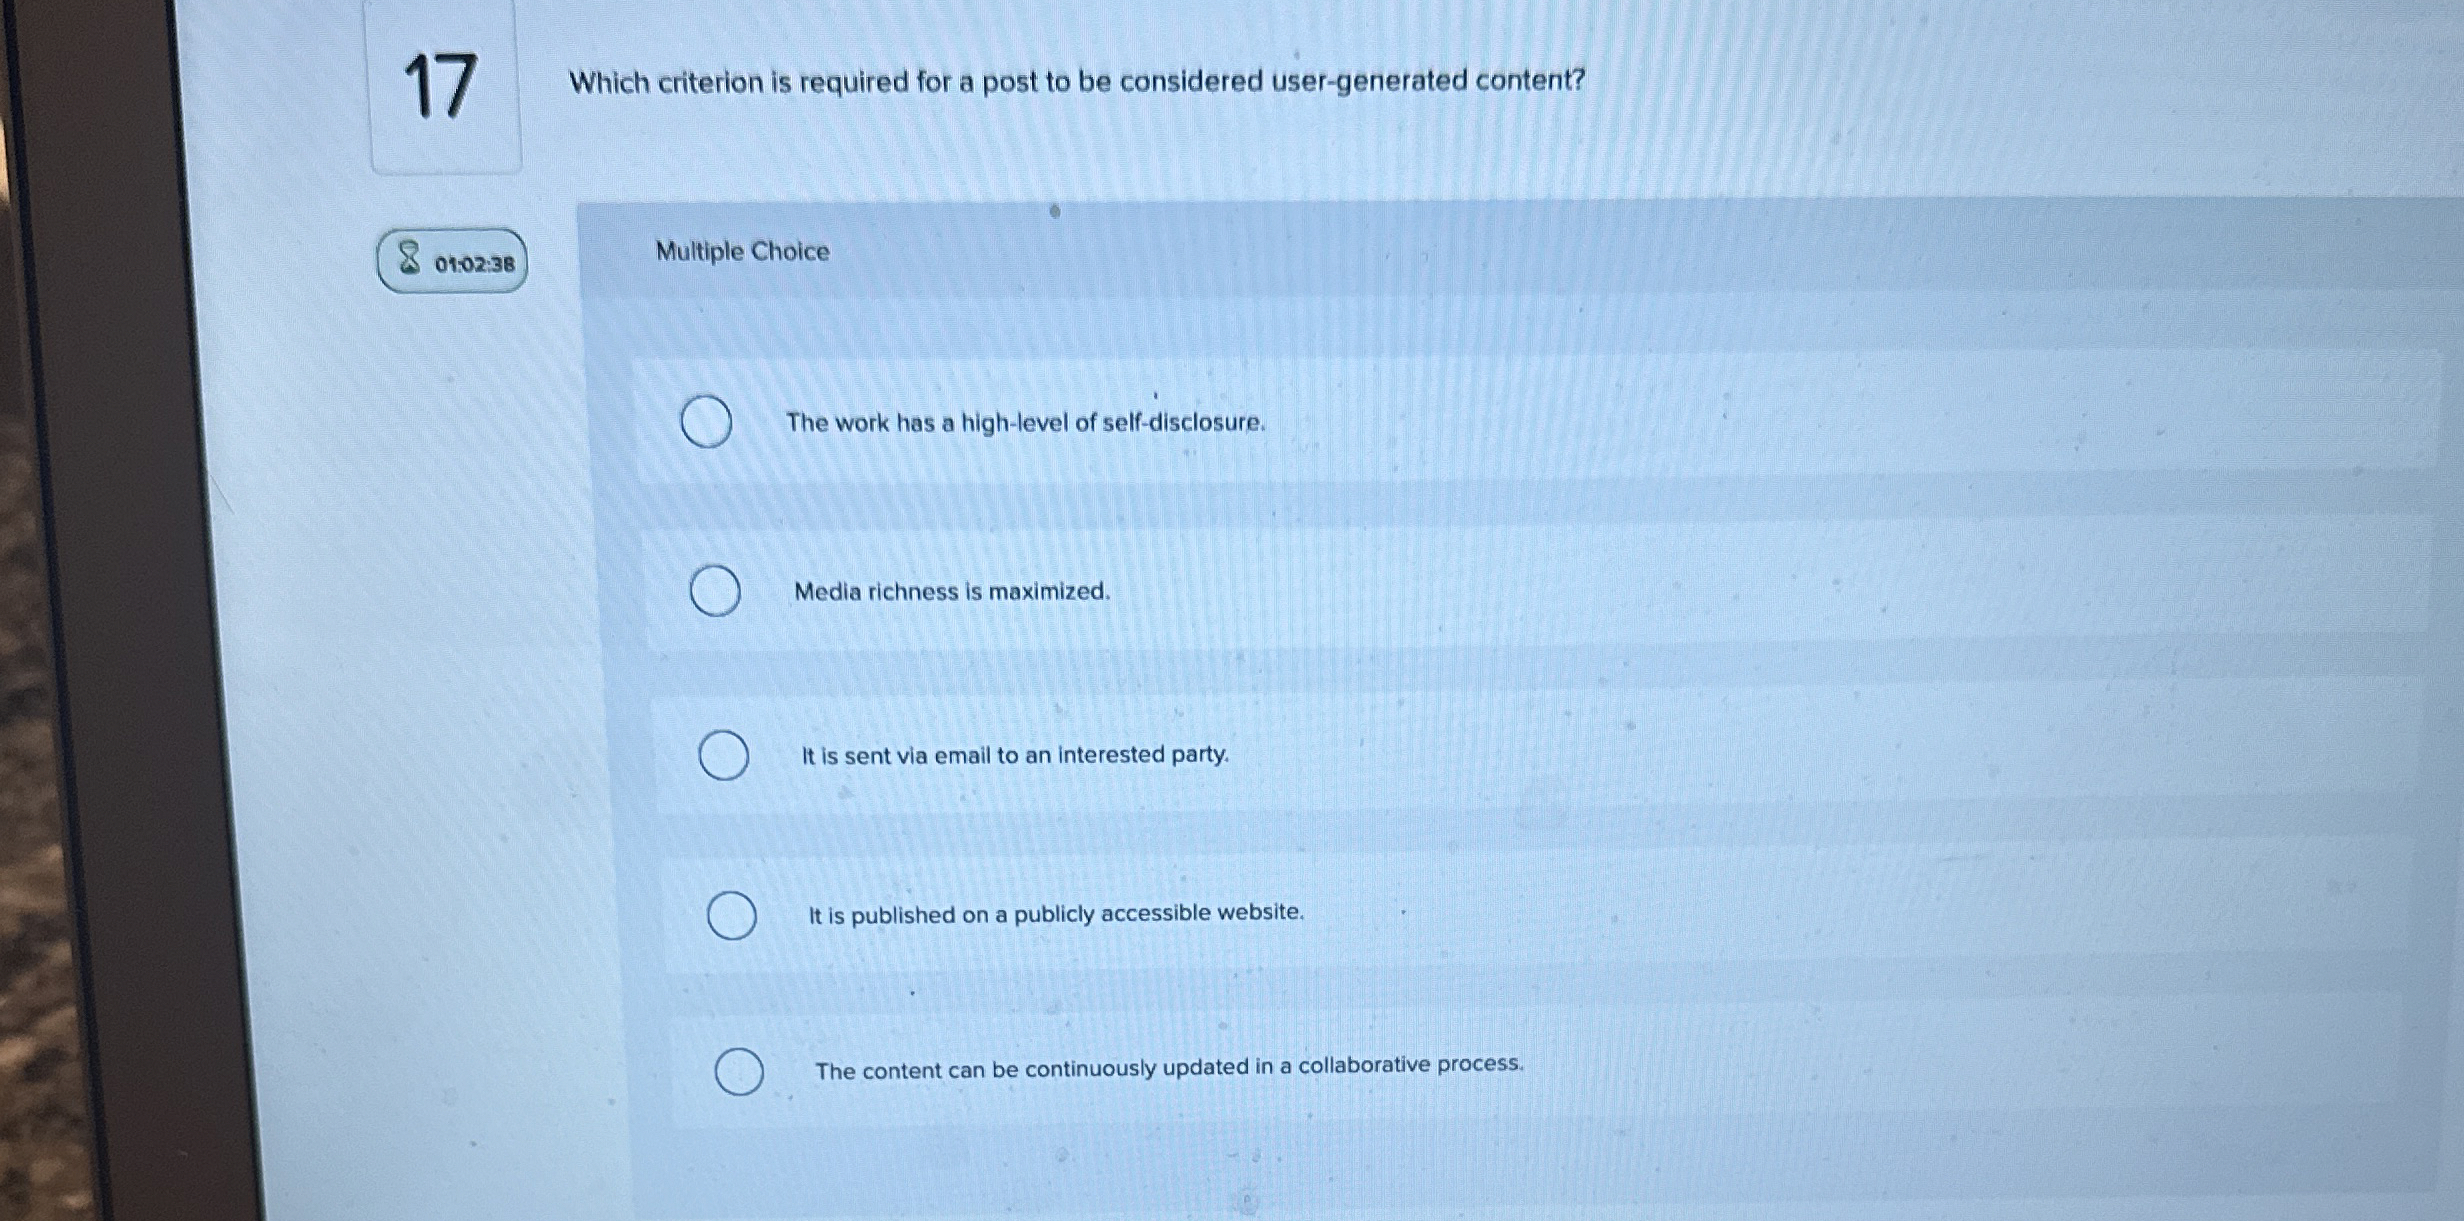
Task: Click the small dot marker above Multiple Choice
Action: [x=1055, y=211]
